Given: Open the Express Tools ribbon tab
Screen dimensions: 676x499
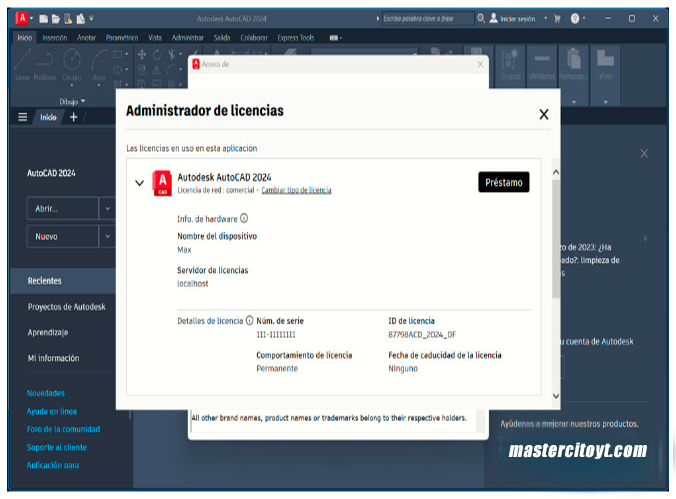Looking at the screenshot, I should 296,38.
